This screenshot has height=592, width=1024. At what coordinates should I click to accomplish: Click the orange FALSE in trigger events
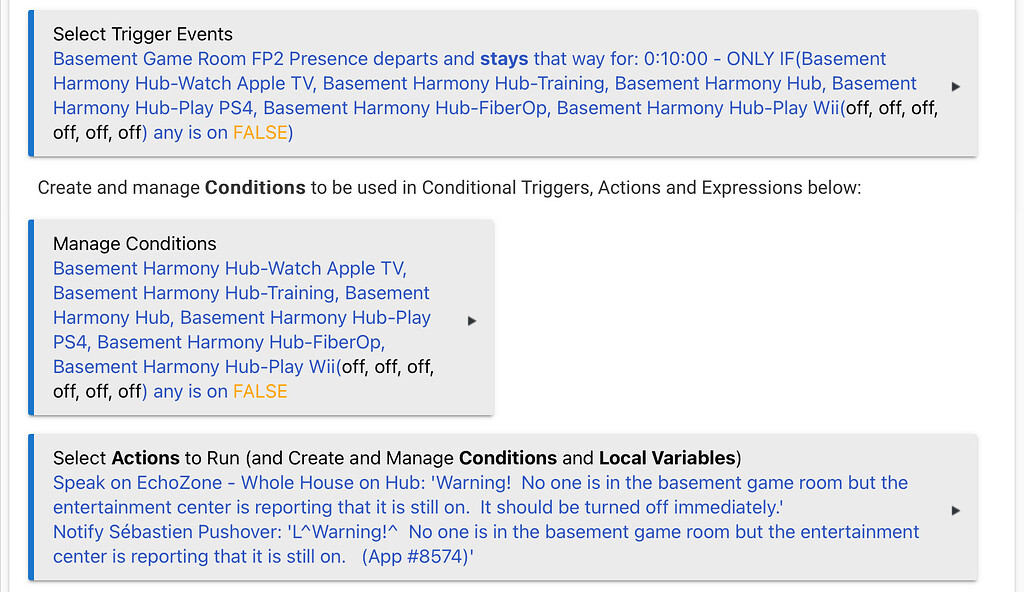[260, 132]
